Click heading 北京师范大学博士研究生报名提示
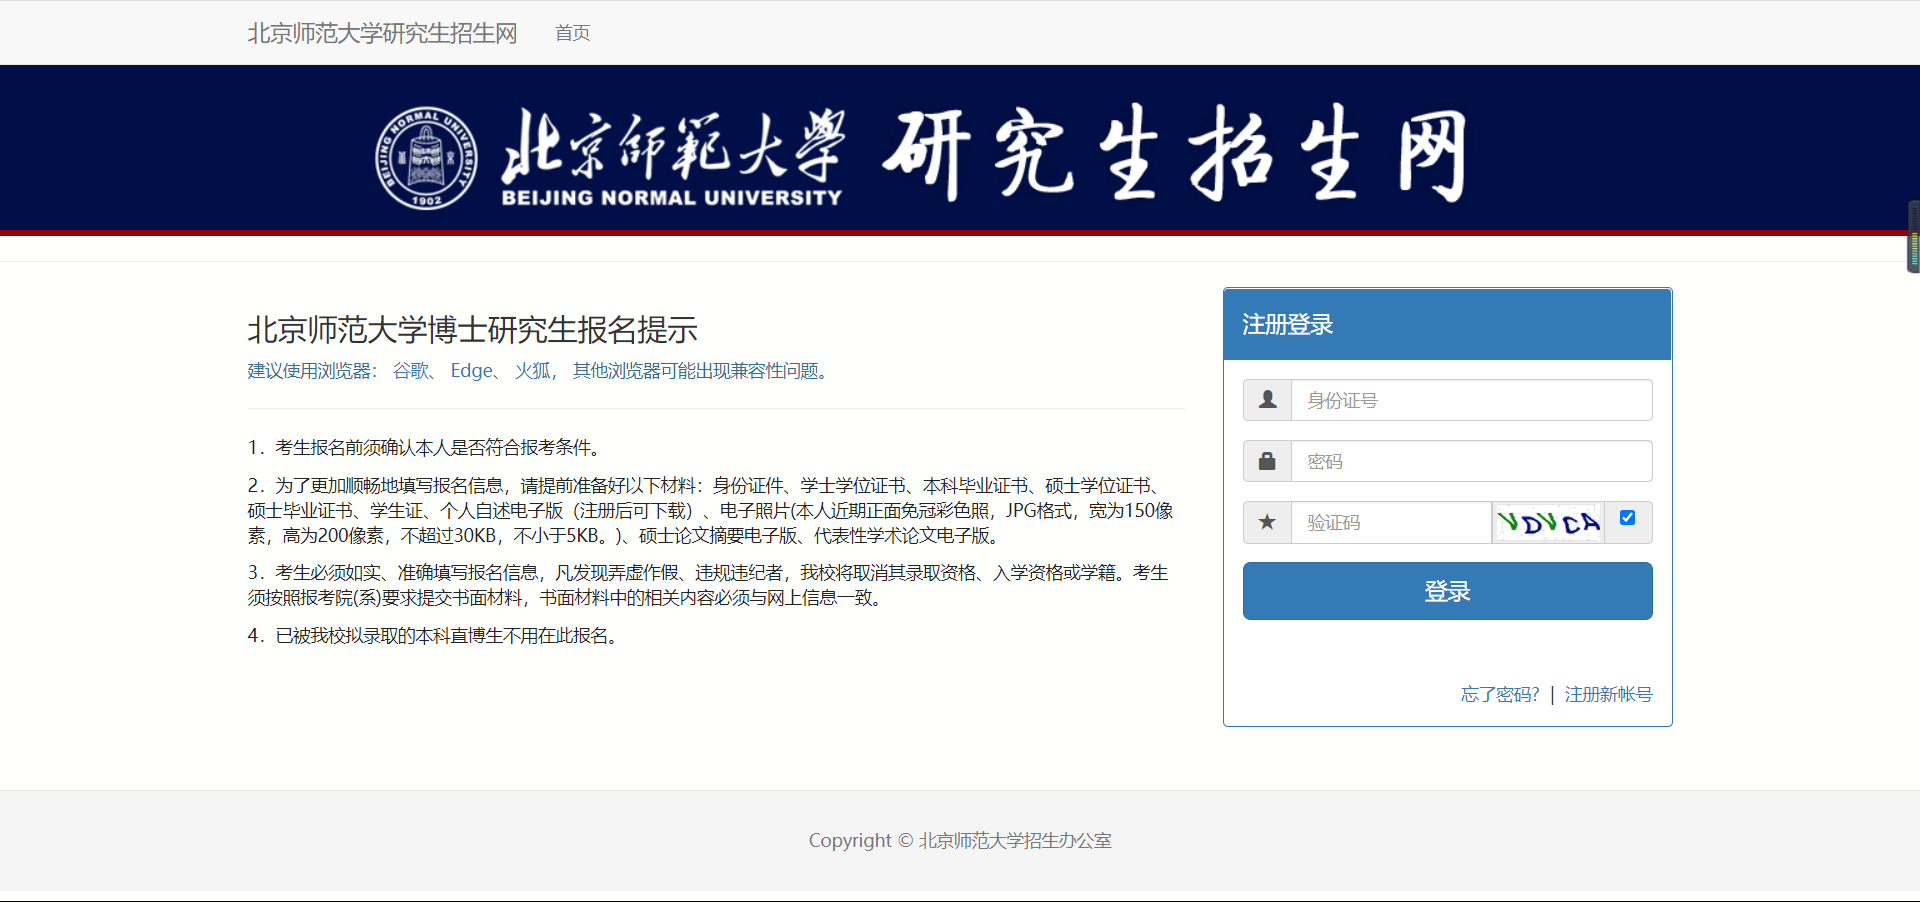1920x902 pixels. 472,330
